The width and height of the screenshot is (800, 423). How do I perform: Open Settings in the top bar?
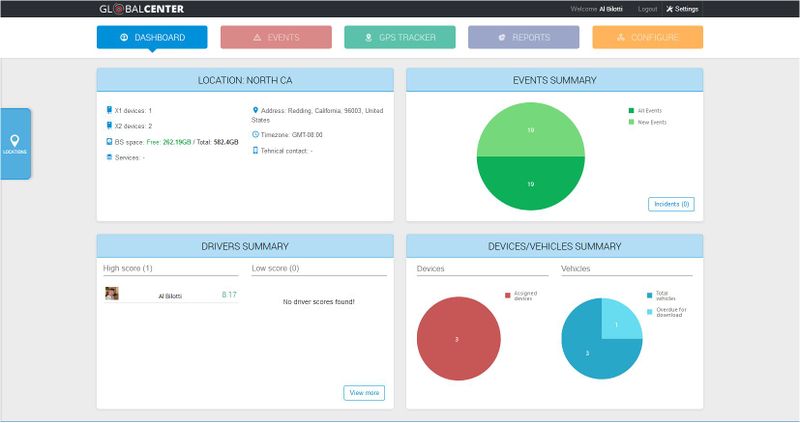[682, 9]
